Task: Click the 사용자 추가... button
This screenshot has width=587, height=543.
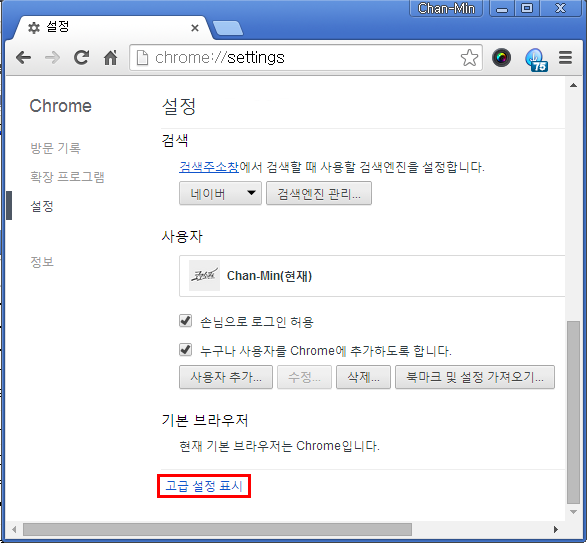Action: click(226, 377)
